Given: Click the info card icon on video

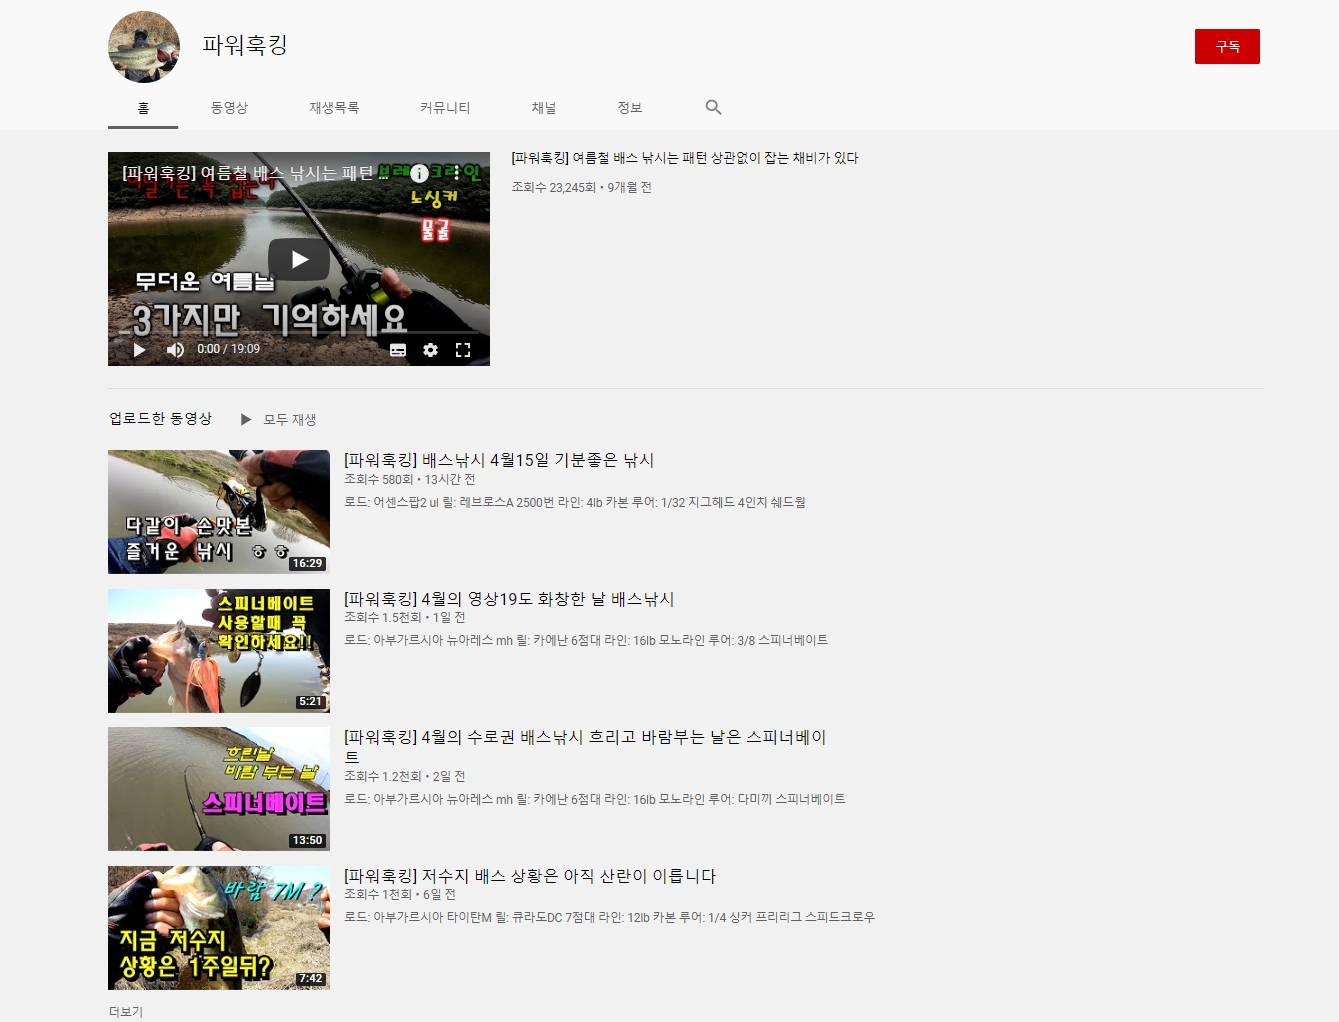Looking at the screenshot, I should (x=419, y=173).
